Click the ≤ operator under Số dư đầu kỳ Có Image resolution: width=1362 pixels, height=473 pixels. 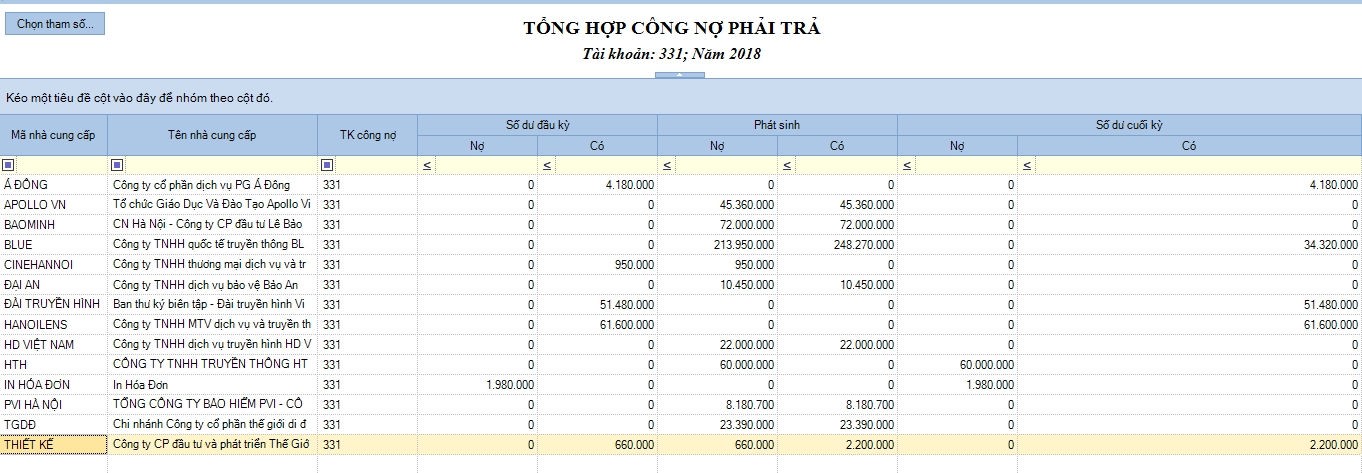tap(547, 165)
